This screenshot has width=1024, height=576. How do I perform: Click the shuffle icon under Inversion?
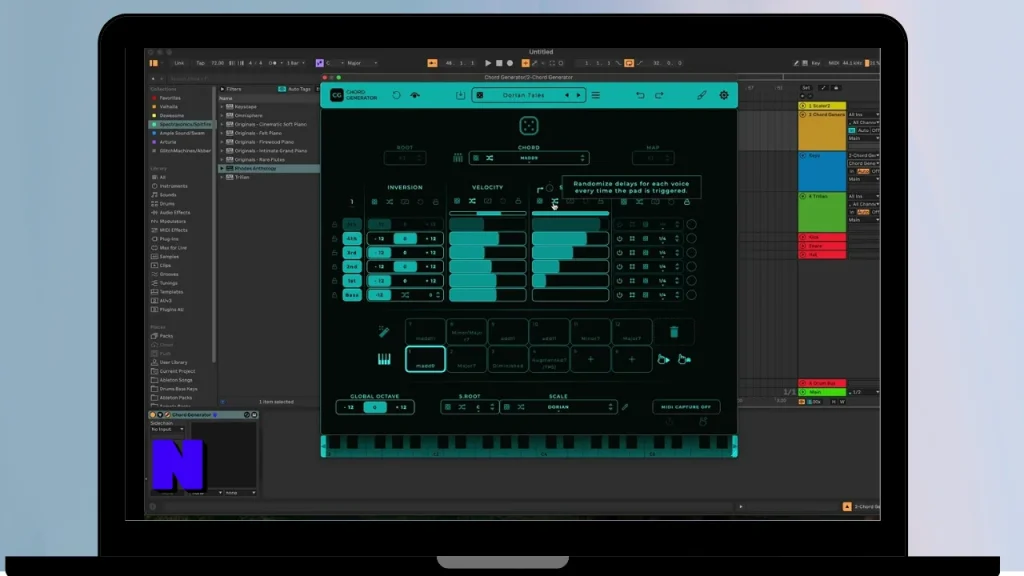click(x=390, y=202)
